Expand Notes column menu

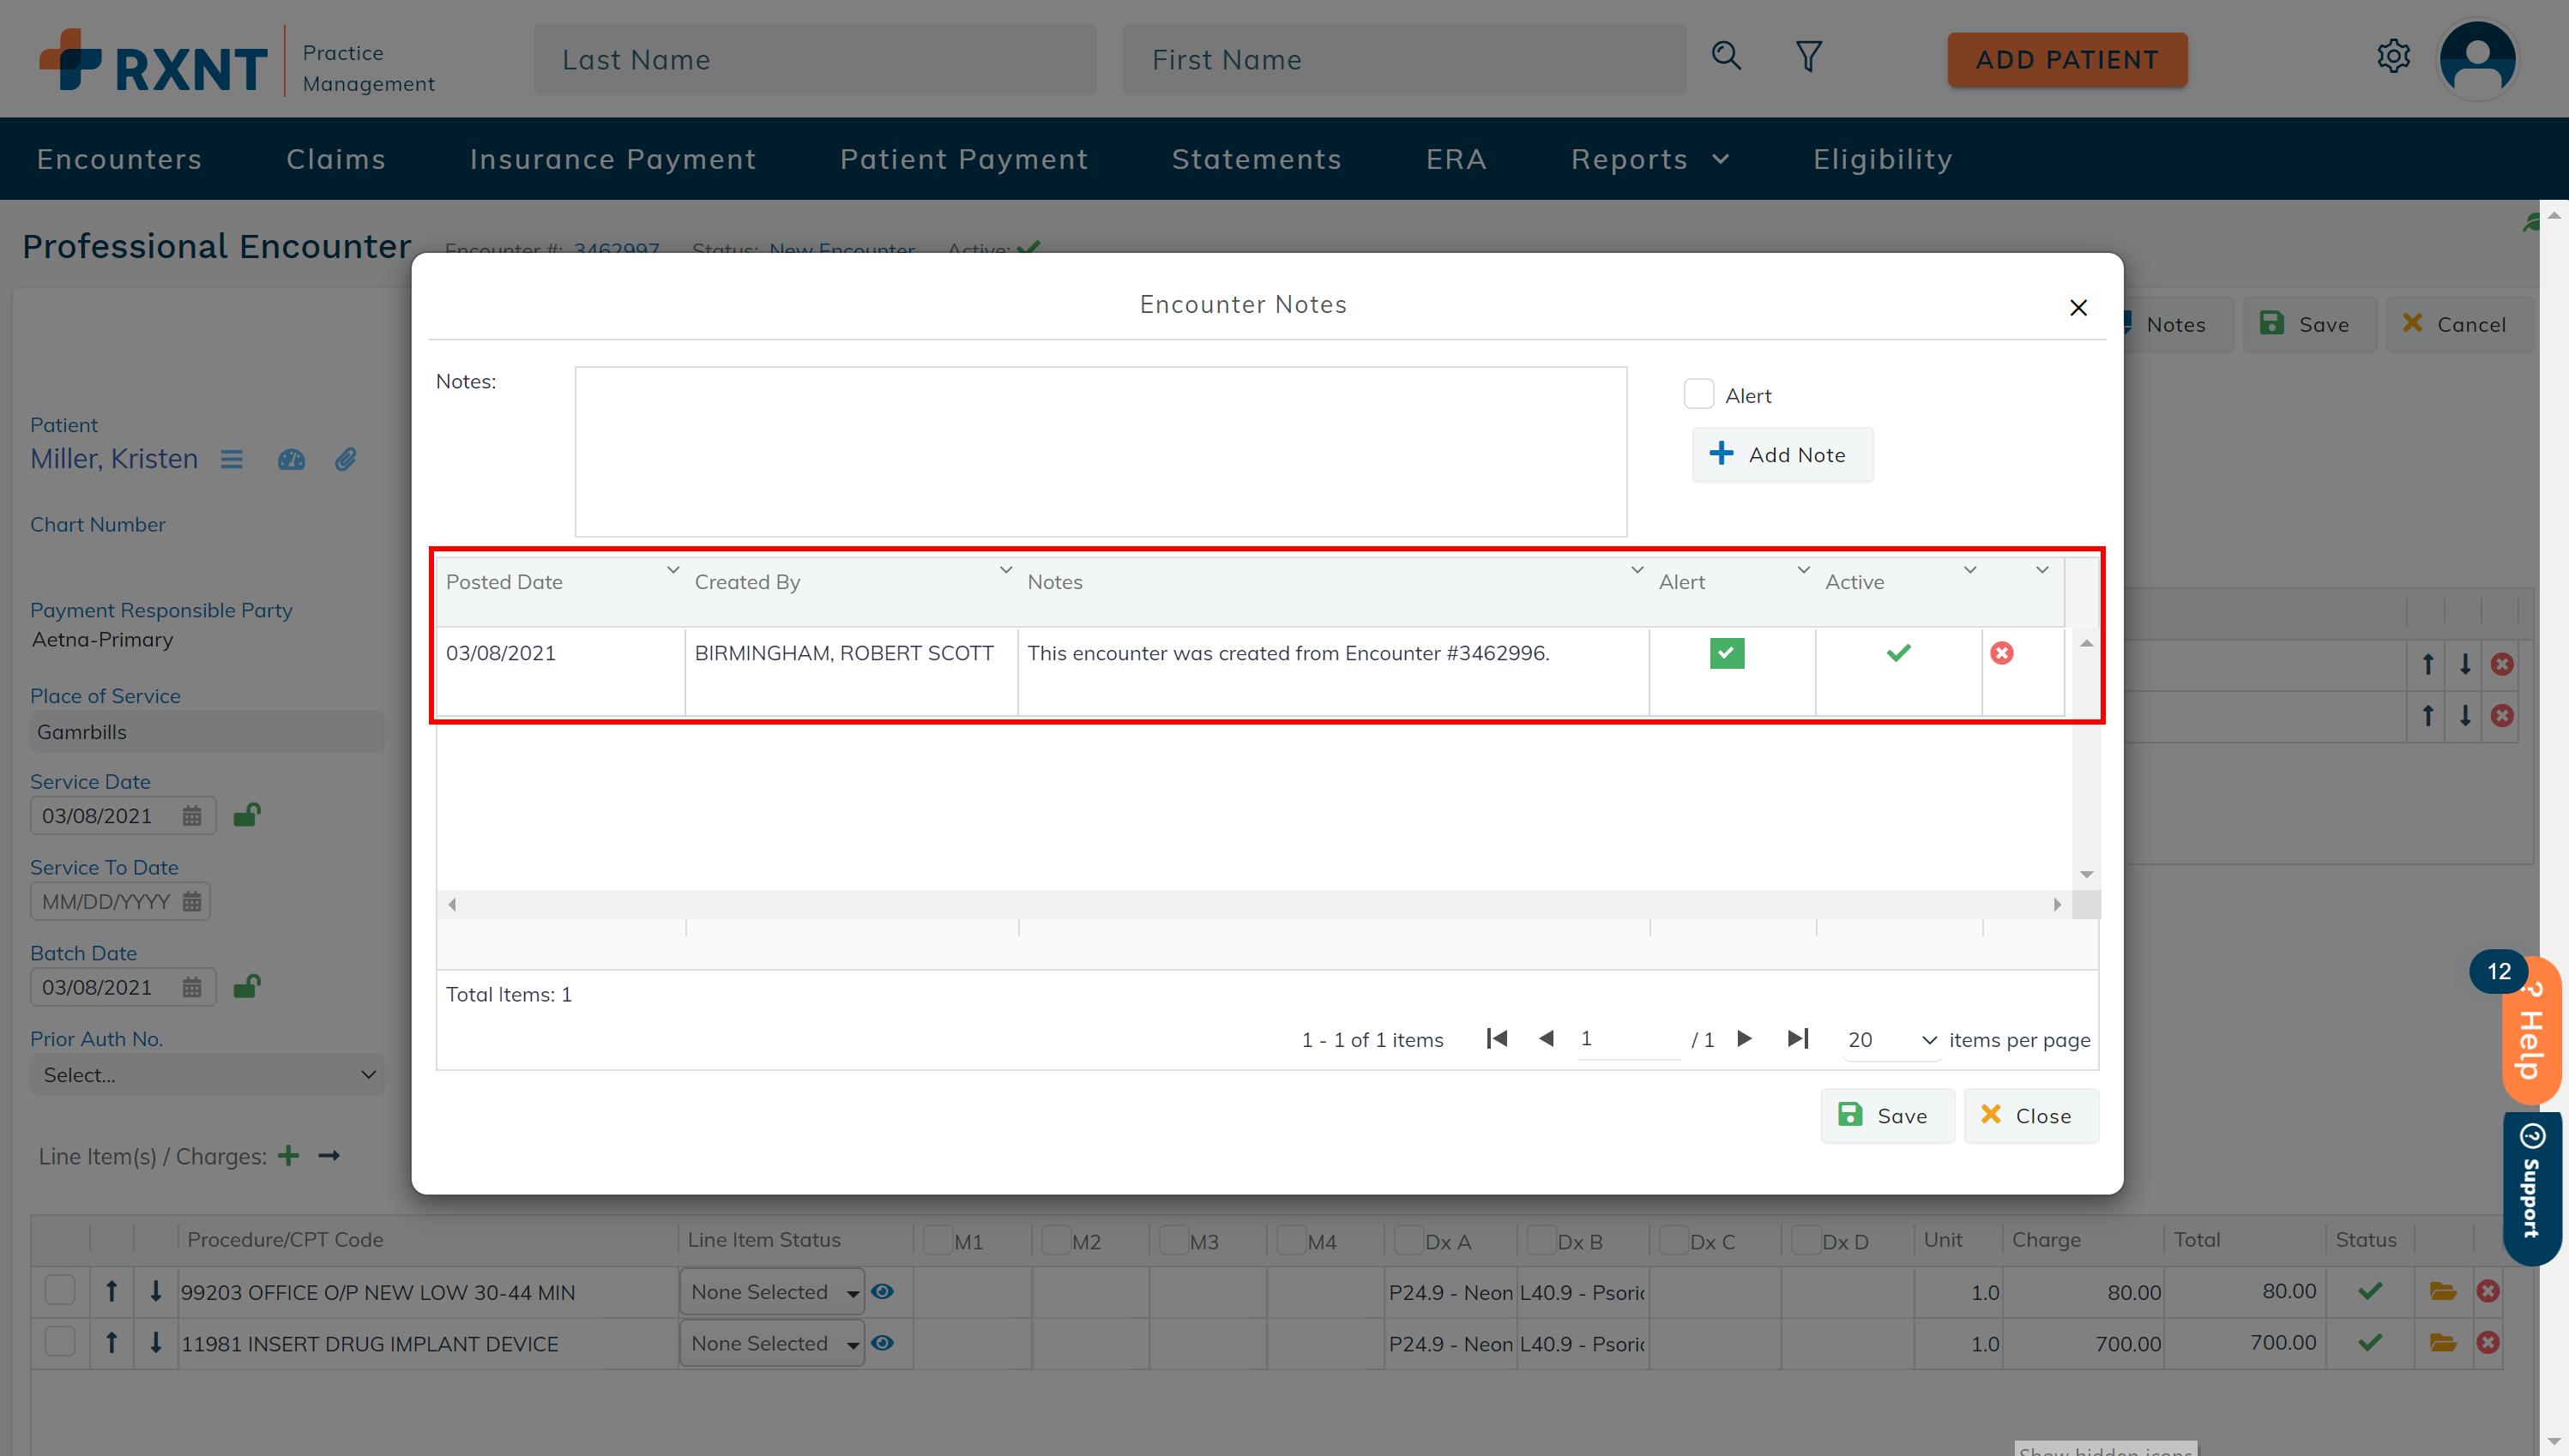[x=1637, y=570]
